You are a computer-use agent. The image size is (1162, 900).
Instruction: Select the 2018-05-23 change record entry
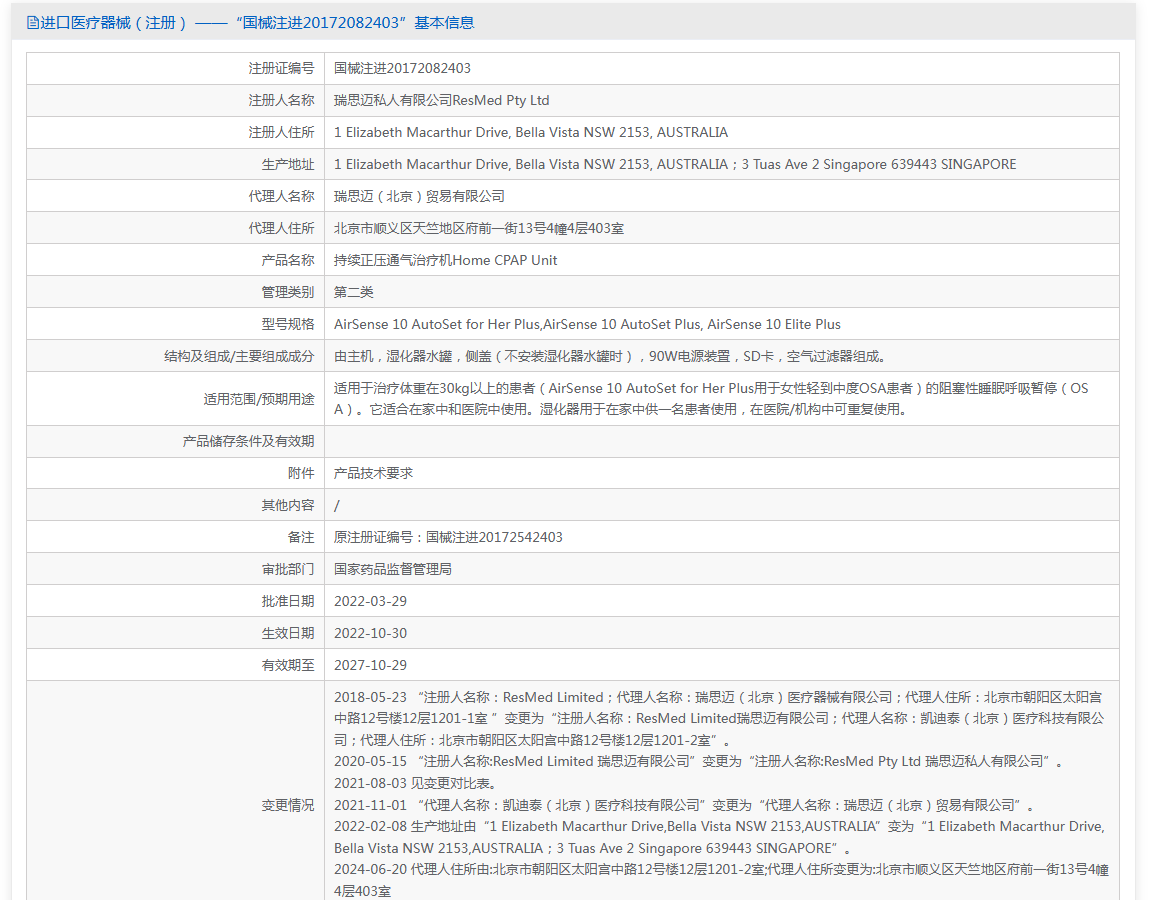719,718
